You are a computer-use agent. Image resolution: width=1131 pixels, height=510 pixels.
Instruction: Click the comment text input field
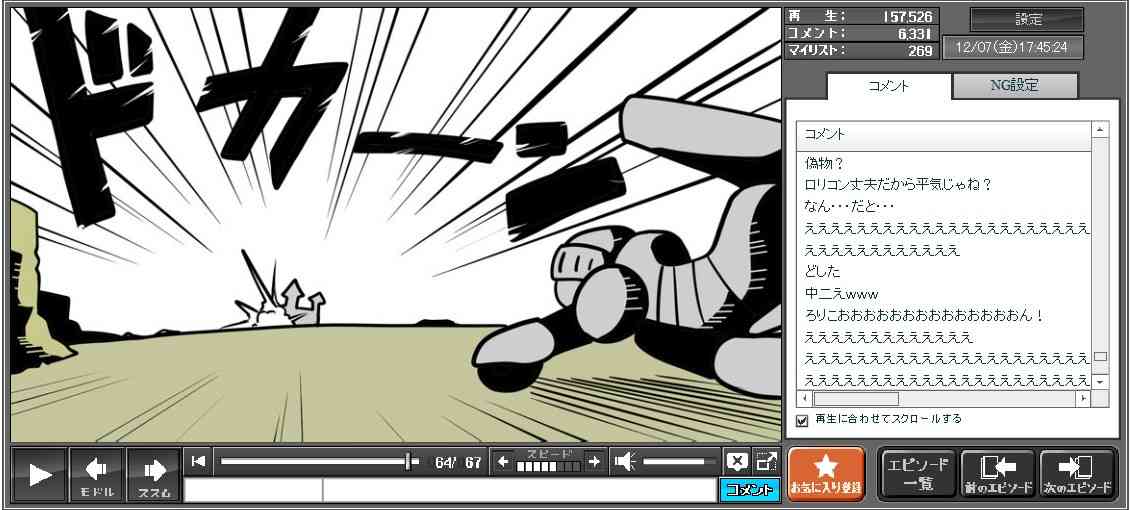pyautogui.click(x=518, y=490)
